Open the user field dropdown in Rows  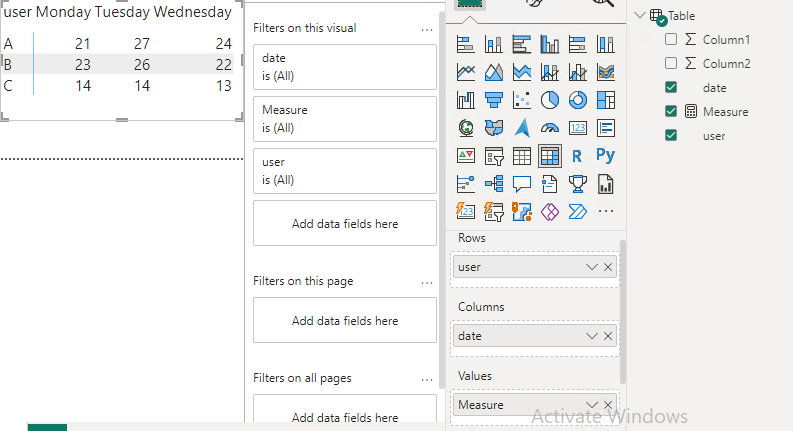pyautogui.click(x=592, y=267)
